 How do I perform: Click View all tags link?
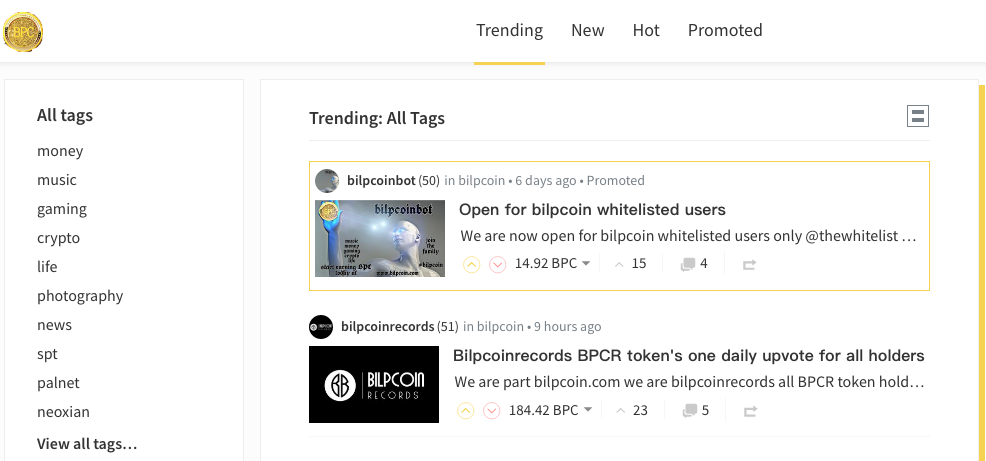(x=87, y=443)
